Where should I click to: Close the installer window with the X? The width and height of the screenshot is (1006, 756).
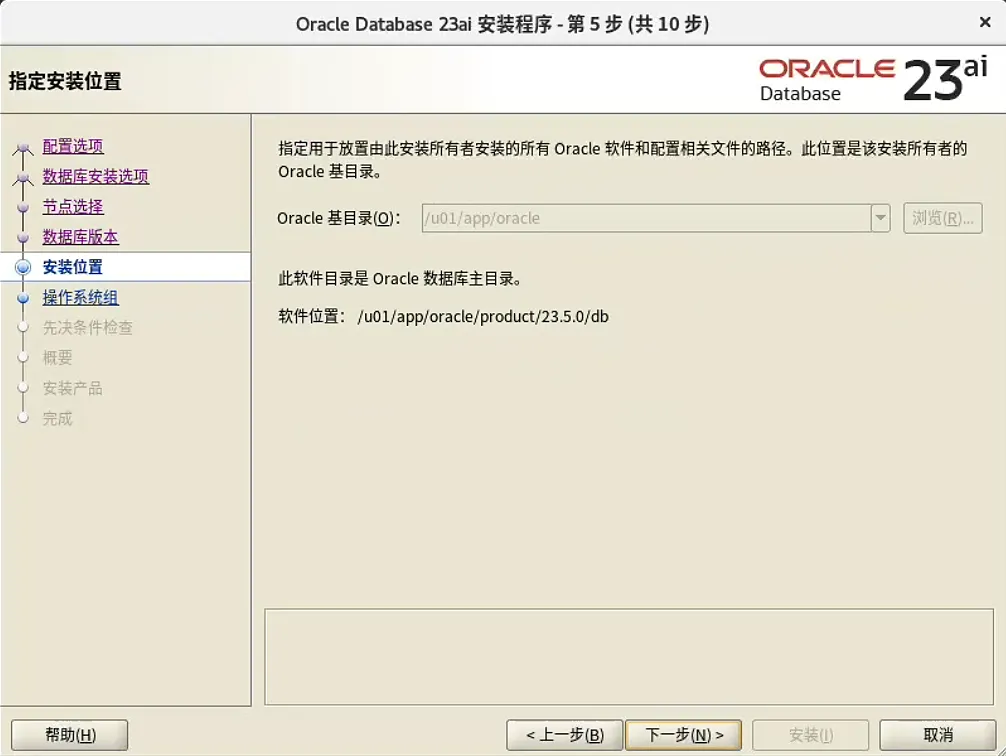tap(984, 22)
